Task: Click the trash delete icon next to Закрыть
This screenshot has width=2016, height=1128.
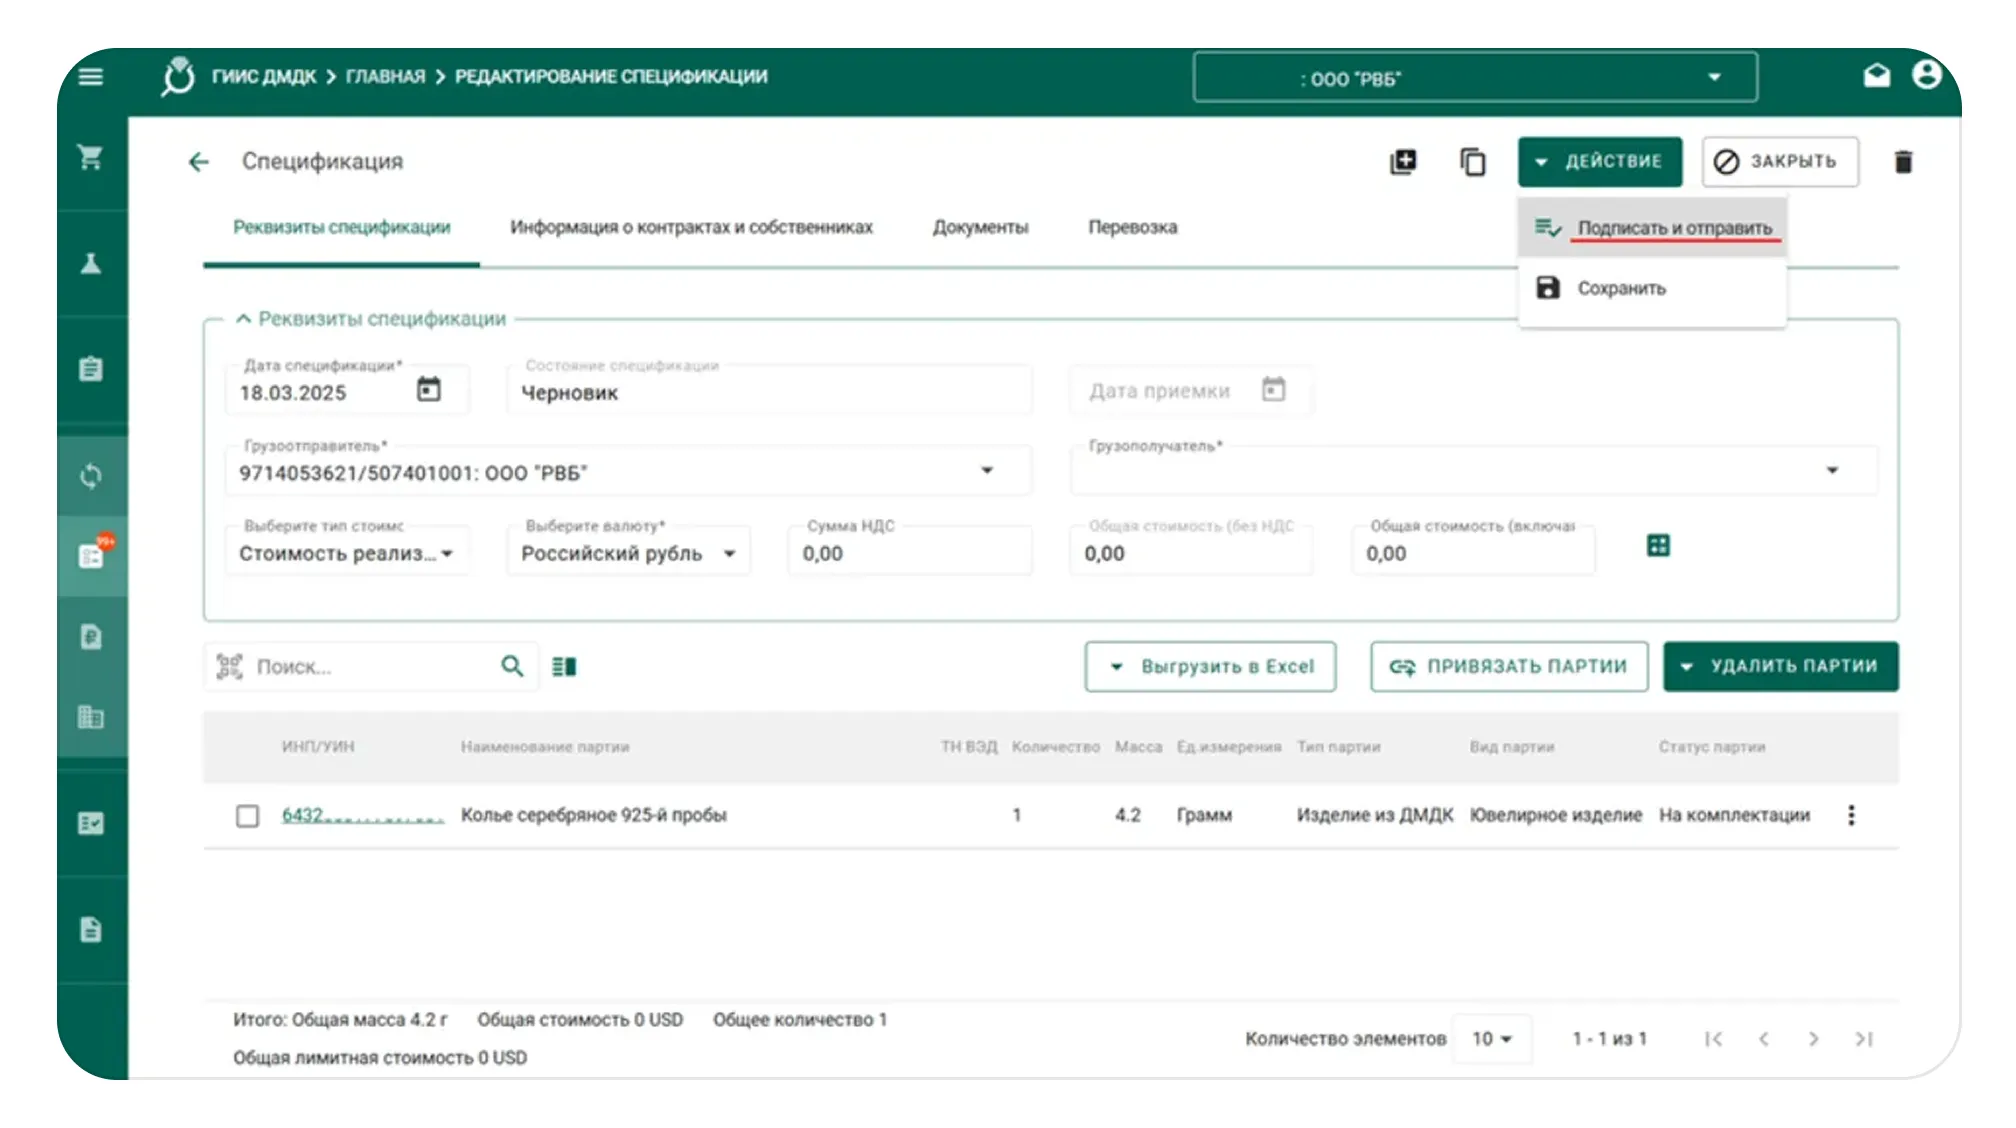Action: (x=1903, y=162)
